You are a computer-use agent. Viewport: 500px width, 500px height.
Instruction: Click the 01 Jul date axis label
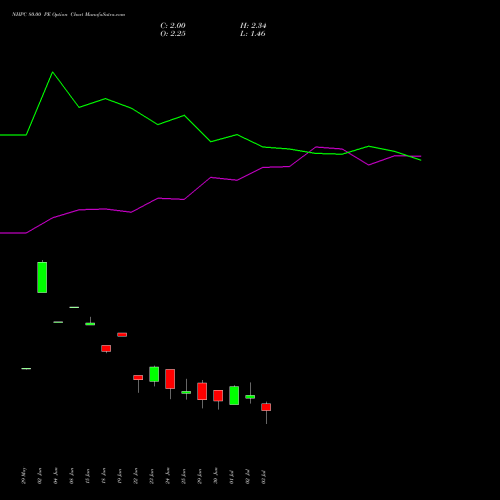point(232,476)
